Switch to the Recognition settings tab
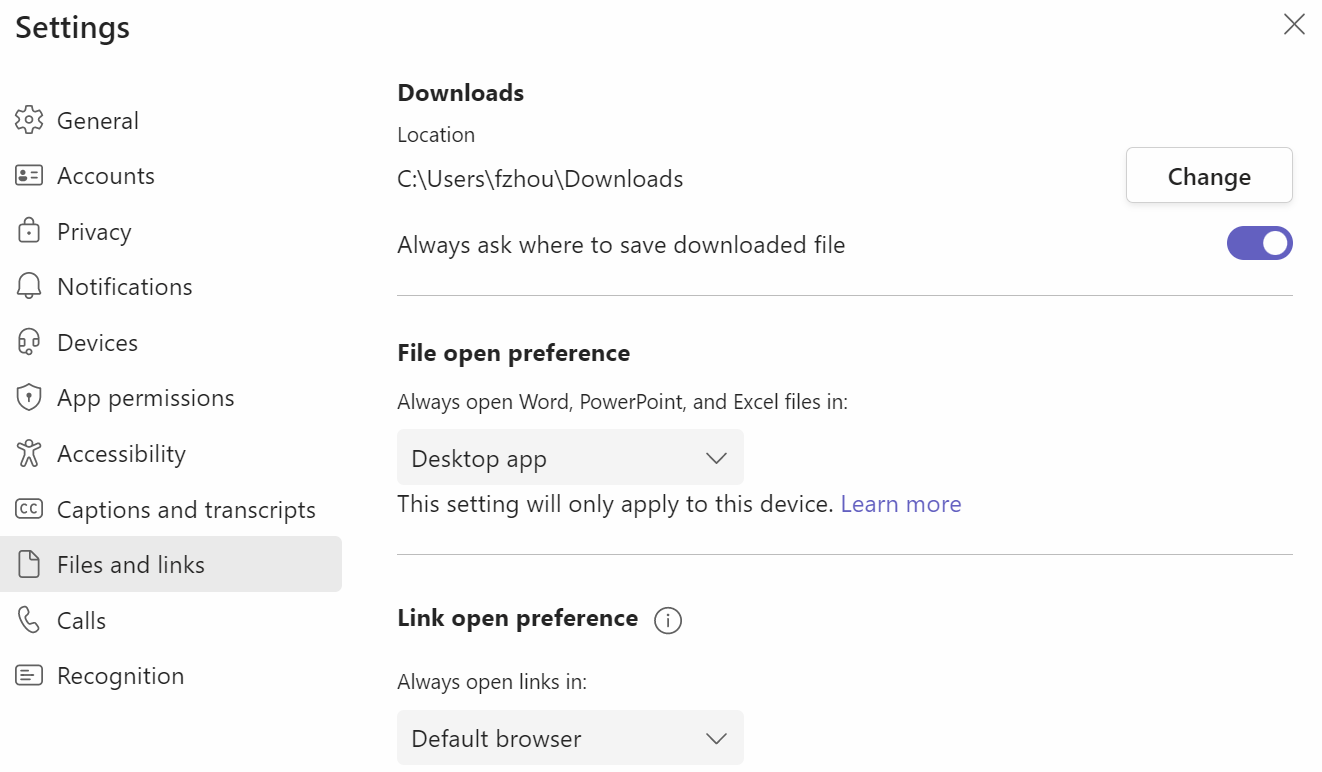This screenshot has width=1322, height=772. tap(120, 676)
